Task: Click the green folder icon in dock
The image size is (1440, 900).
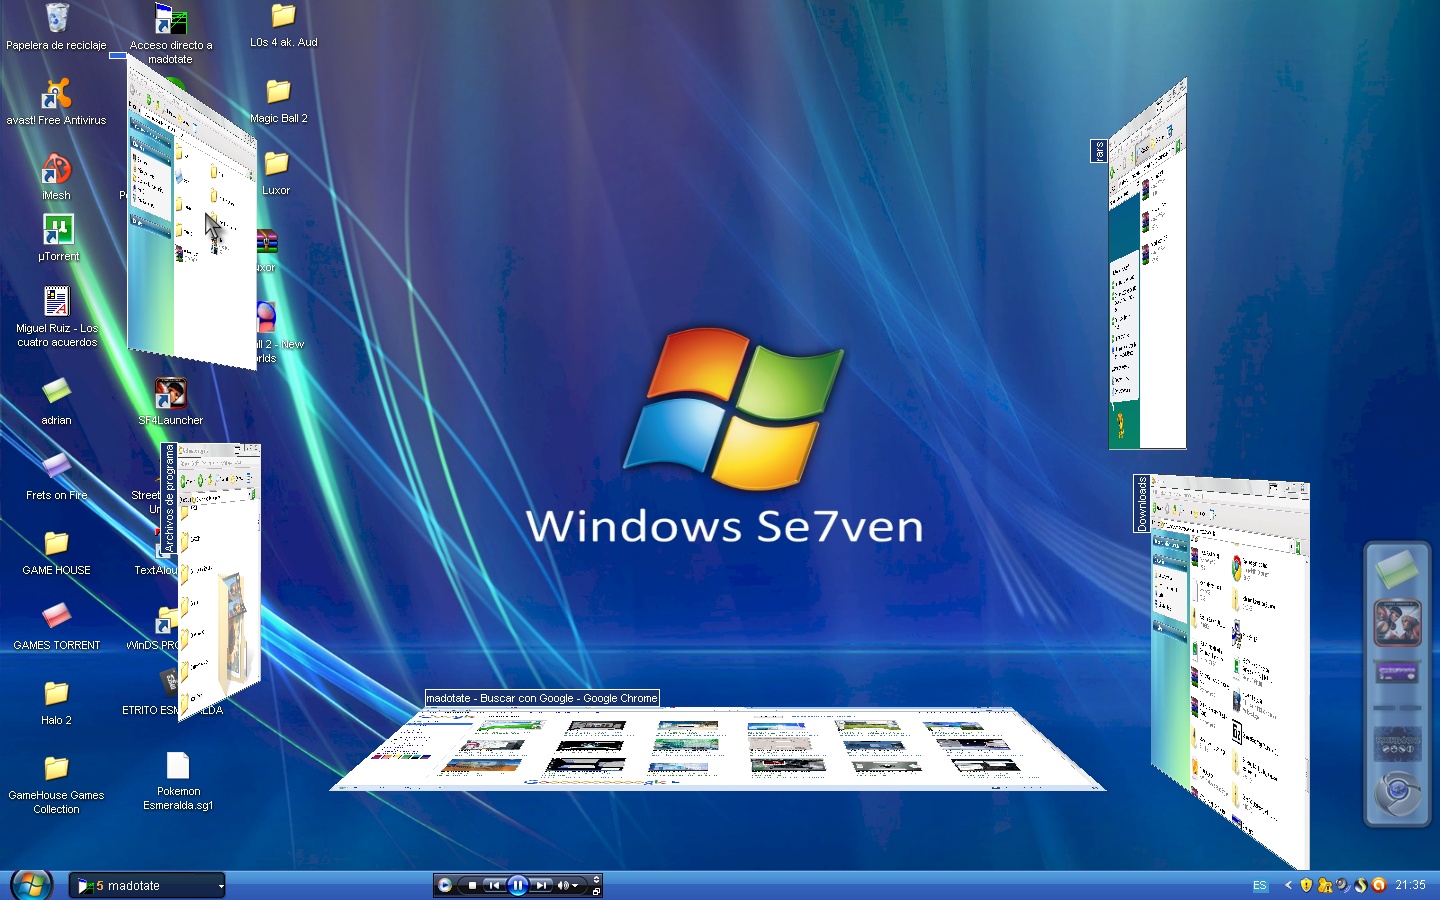Action: point(1397,570)
